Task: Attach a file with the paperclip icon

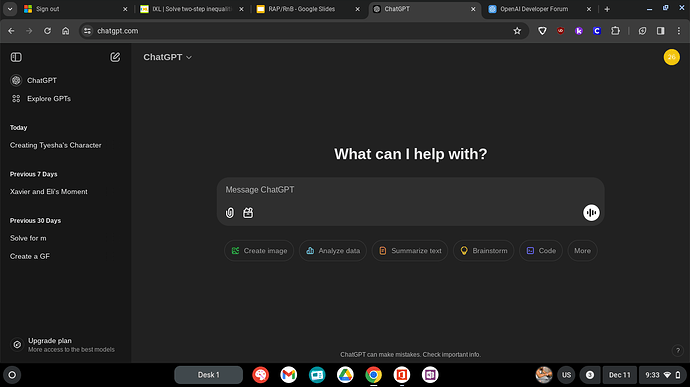Action: tap(230, 213)
